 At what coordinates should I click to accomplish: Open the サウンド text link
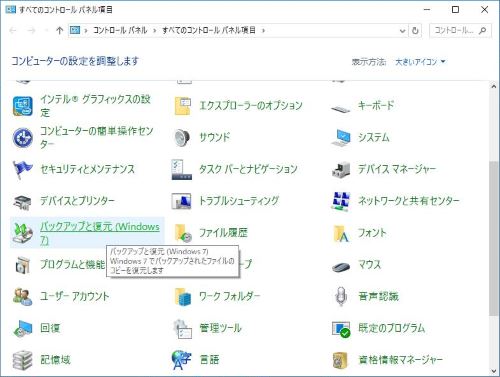point(215,137)
